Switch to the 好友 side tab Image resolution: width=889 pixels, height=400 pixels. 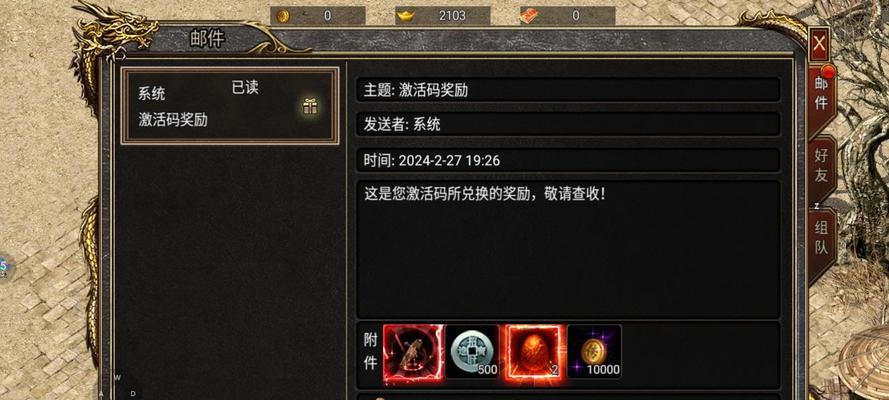pos(822,165)
